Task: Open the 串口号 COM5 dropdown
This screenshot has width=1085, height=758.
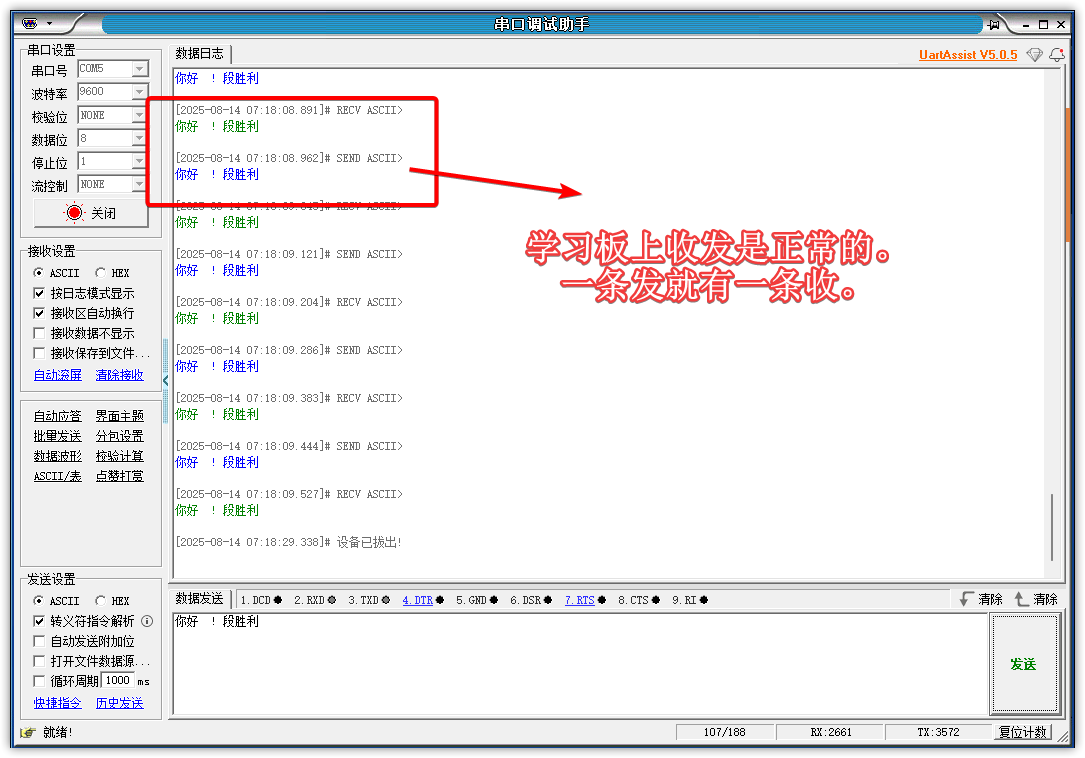Action: click(140, 69)
